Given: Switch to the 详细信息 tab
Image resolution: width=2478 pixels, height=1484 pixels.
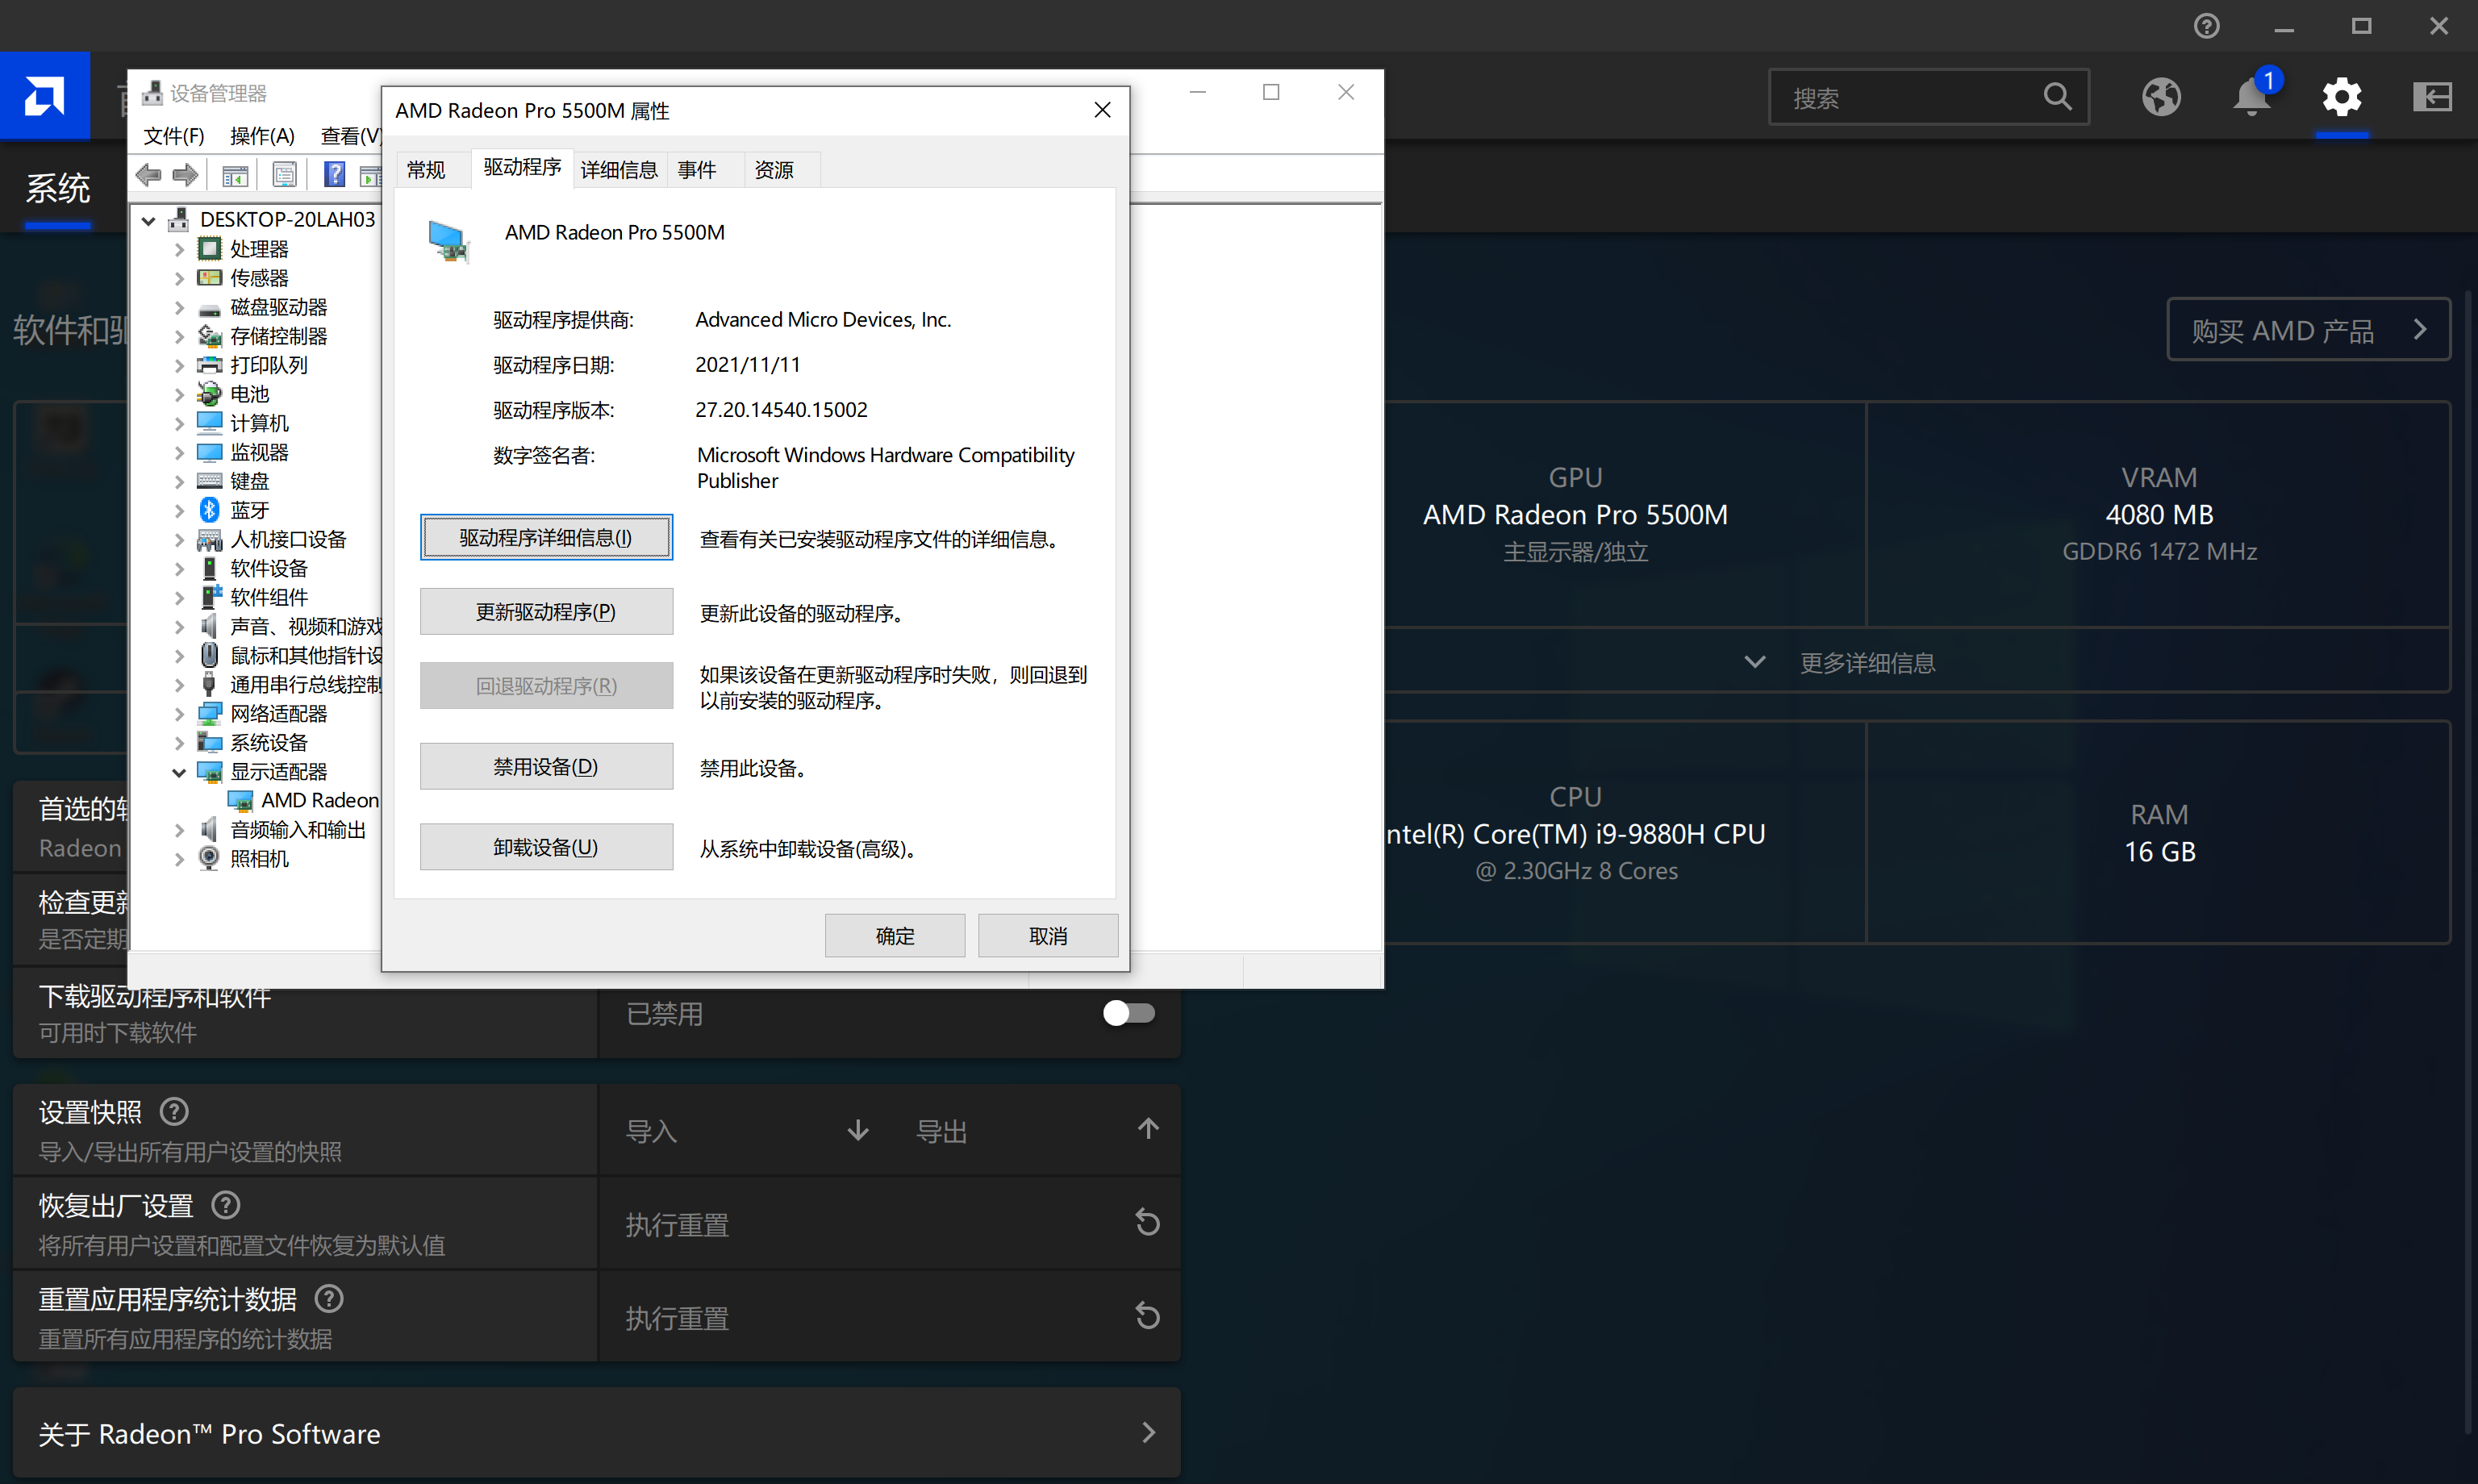Looking at the screenshot, I should [x=618, y=170].
